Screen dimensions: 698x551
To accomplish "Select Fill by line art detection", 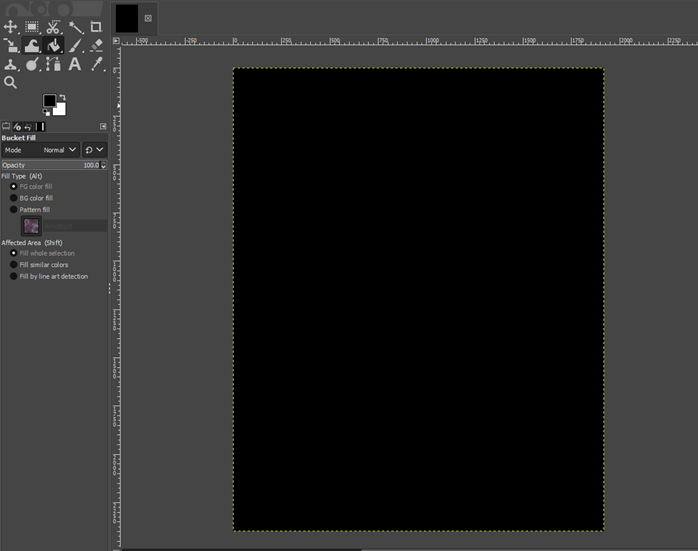I will tap(49, 276).
